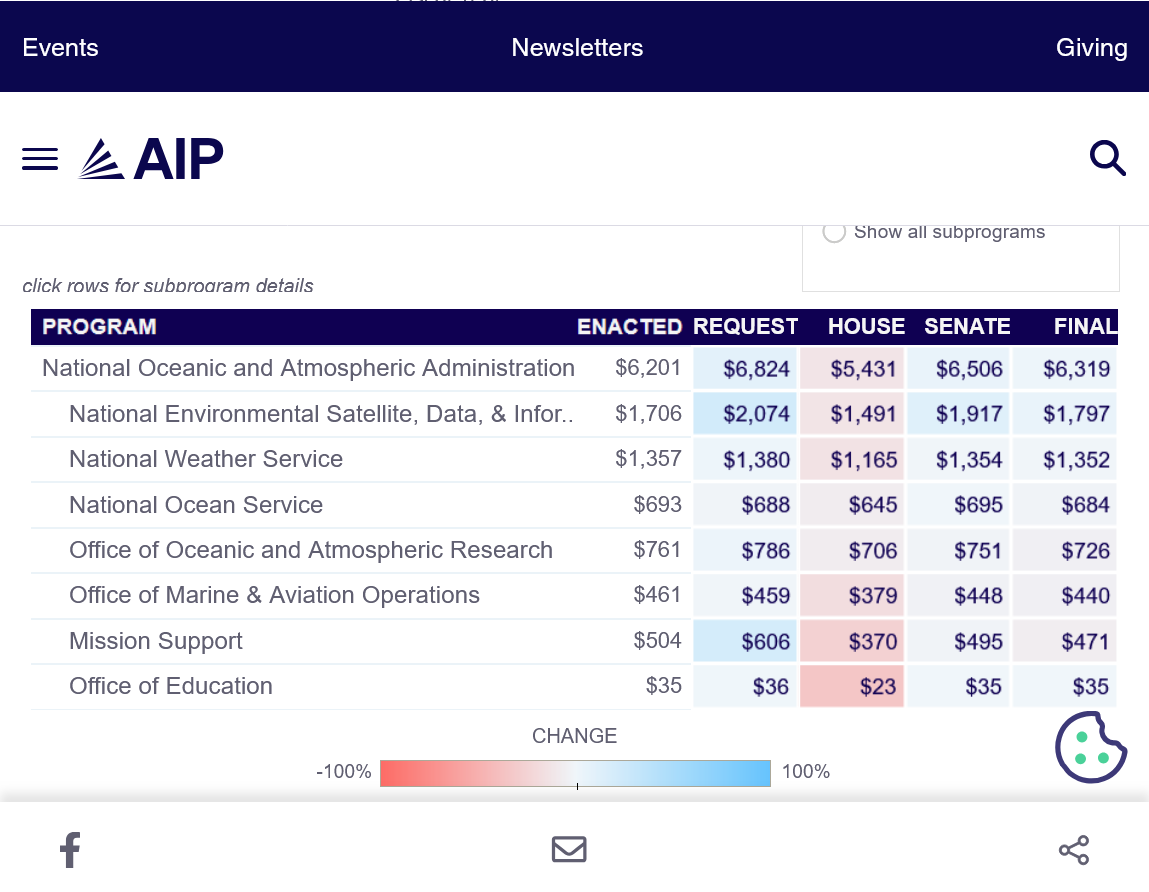This screenshot has height=892, width=1149.
Task: Open the Events menu item
Action: click(60, 48)
